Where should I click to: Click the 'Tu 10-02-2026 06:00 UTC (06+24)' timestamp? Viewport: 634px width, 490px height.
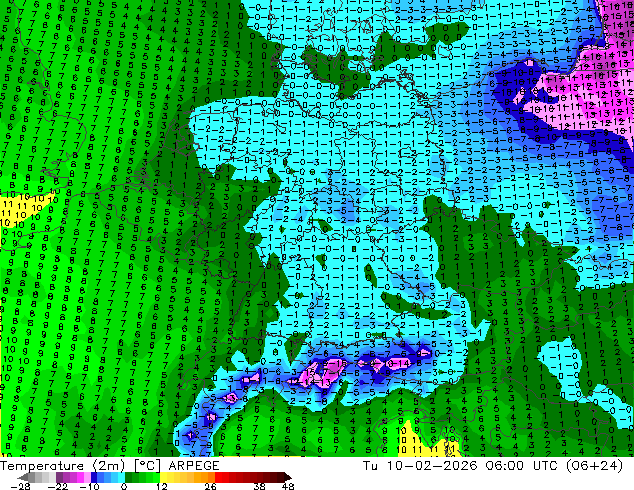(x=493, y=466)
